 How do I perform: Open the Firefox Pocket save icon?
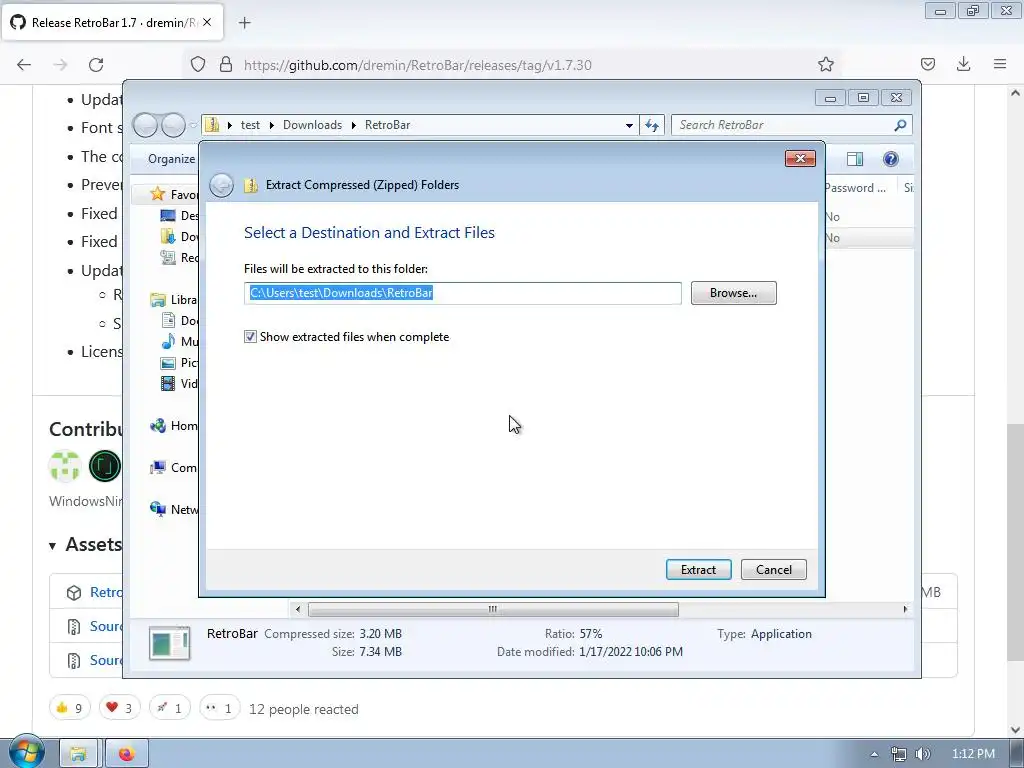pyautogui.click(x=927, y=64)
